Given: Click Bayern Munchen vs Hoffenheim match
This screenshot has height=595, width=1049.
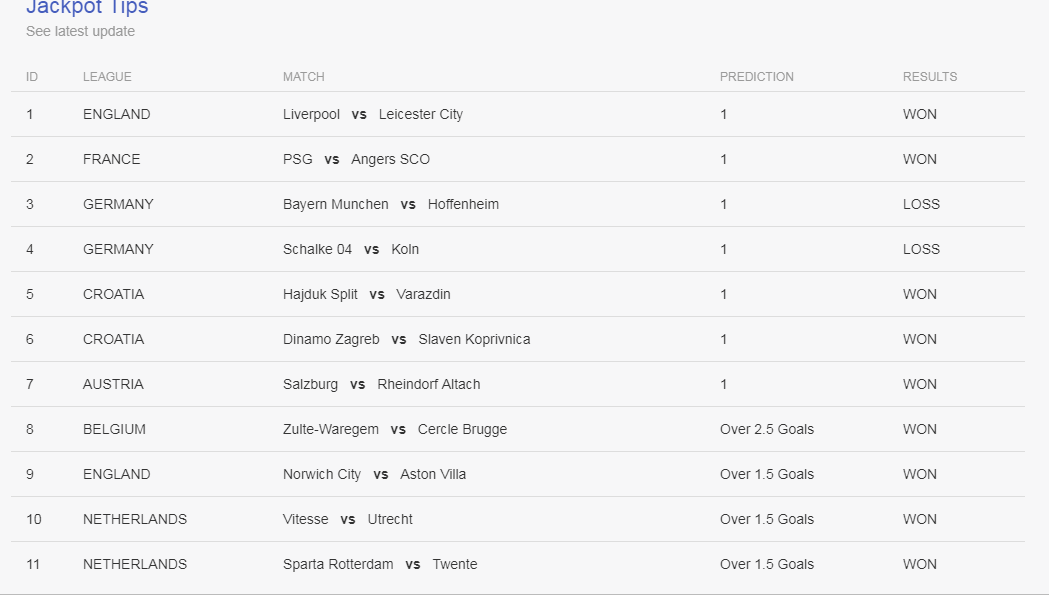Looking at the screenshot, I should pyautogui.click(x=391, y=204).
